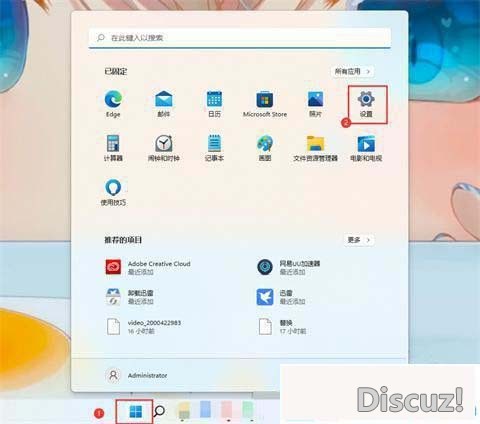Click the Administrator user account button
Image resolution: width=480 pixels, height=424 pixels.
(x=136, y=376)
